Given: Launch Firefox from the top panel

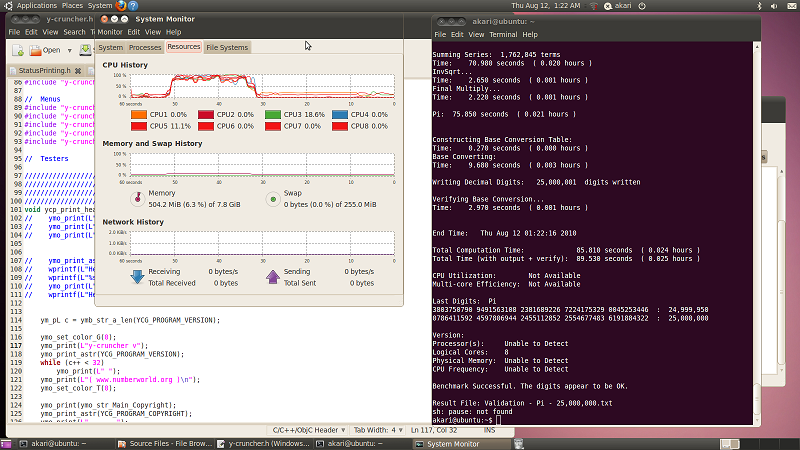Looking at the screenshot, I should (x=121, y=5).
